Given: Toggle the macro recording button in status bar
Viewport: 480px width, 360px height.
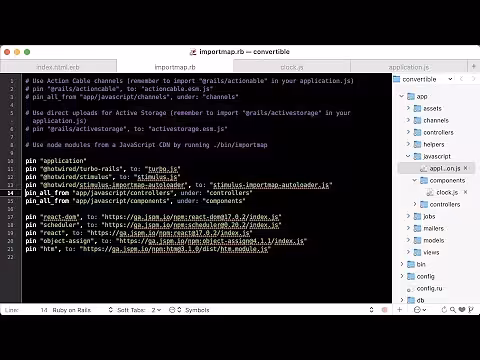Looking at the screenshot, I should (384, 310).
